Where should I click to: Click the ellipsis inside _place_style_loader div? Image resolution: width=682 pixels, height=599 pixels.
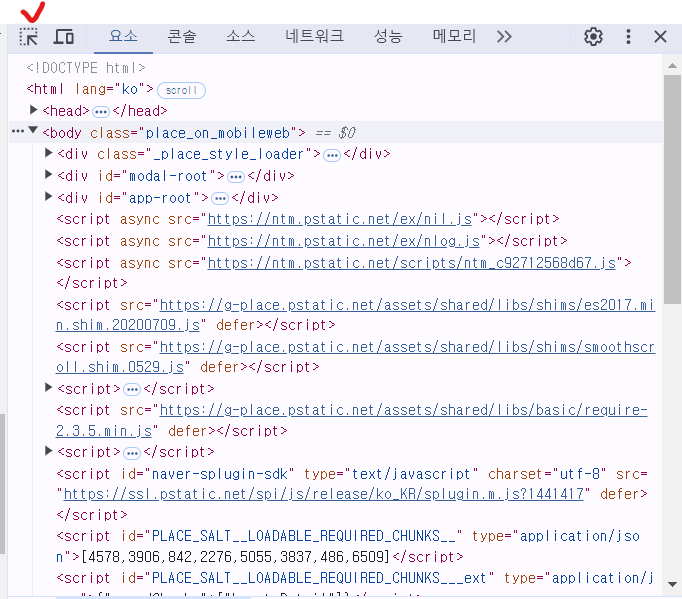coord(332,155)
